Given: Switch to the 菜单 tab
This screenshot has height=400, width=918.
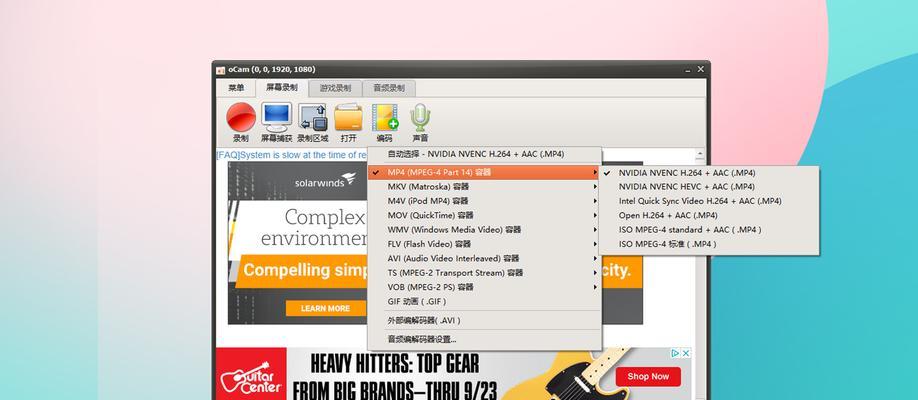Looking at the screenshot, I should (236, 88).
